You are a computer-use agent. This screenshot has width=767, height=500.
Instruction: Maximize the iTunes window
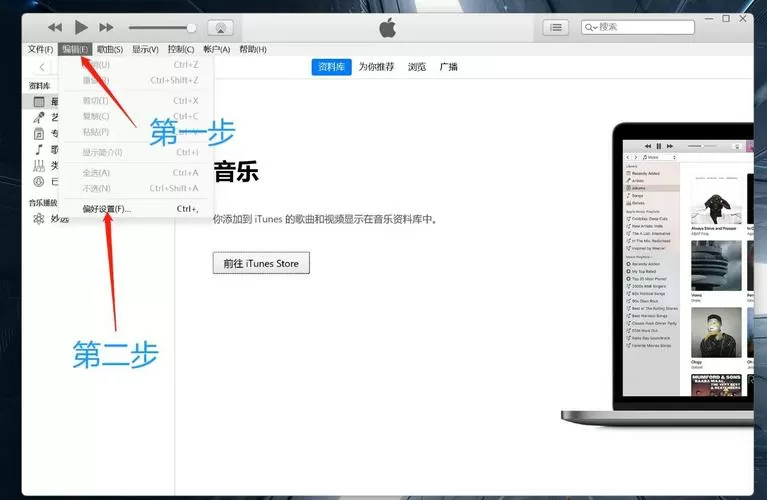coord(726,19)
